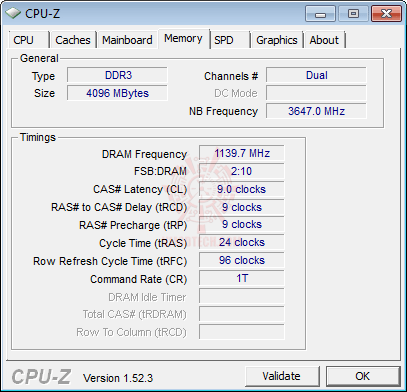The width and height of the screenshot is (407, 392).
Task: Click the Type field showing DDR3
Action: click(x=117, y=75)
